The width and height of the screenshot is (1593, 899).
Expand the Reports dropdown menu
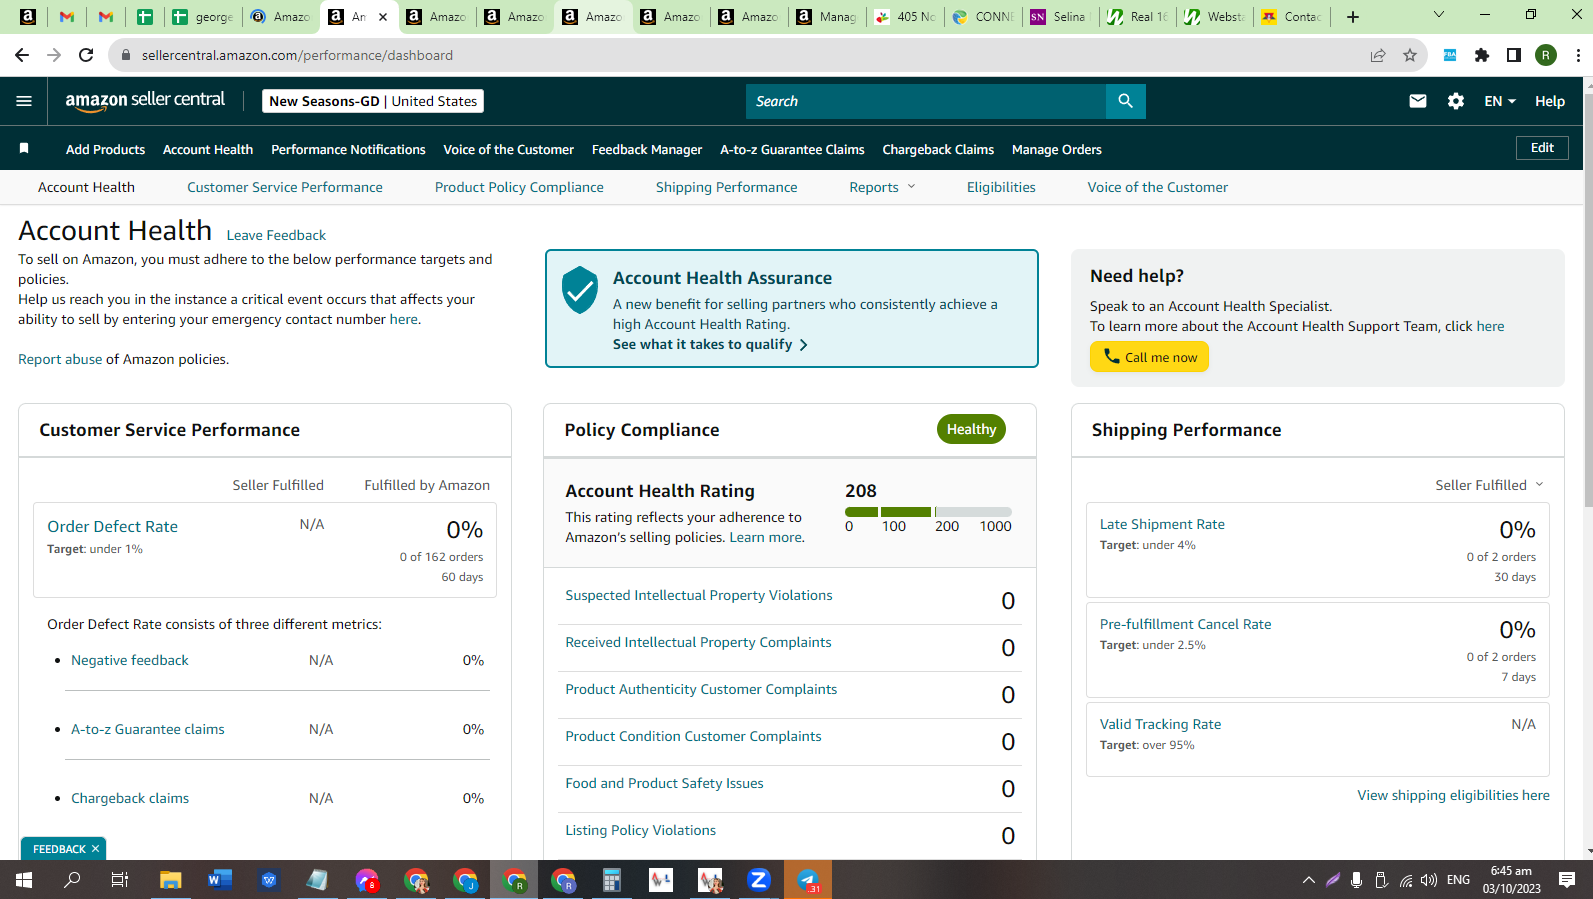click(882, 187)
